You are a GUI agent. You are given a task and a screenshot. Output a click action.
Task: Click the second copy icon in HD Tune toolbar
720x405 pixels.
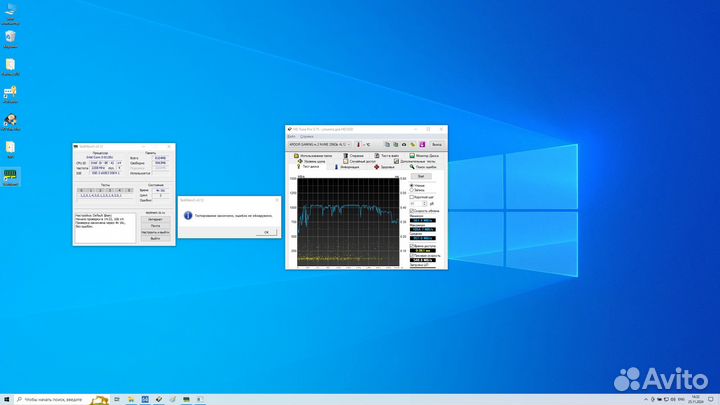click(395, 145)
